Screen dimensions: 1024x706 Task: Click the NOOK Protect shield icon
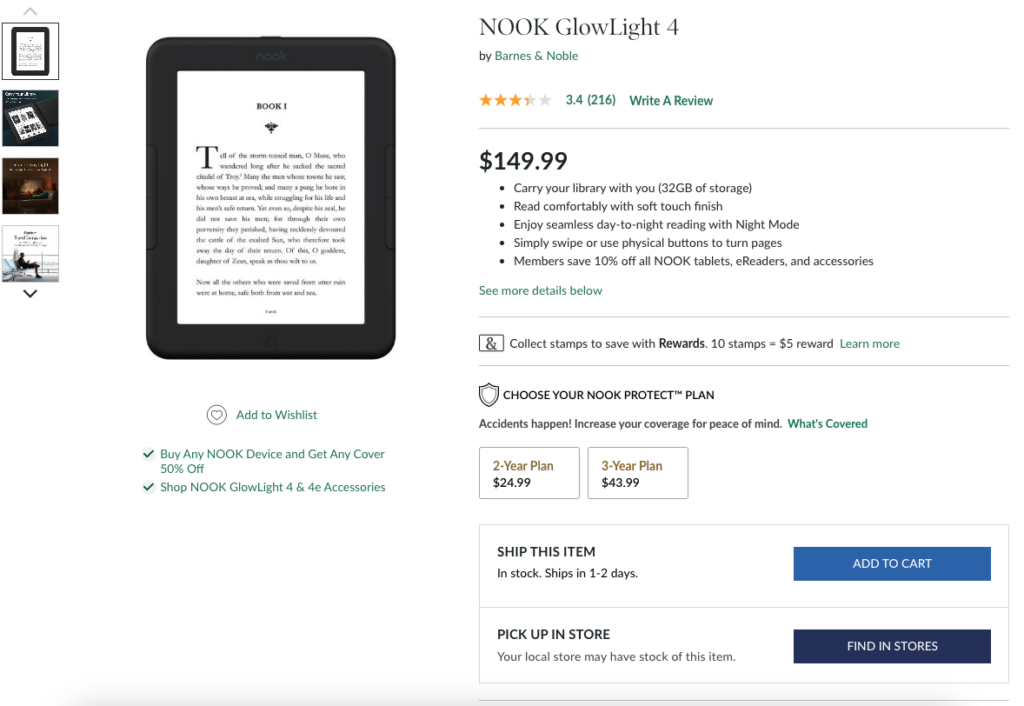pyautogui.click(x=489, y=395)
